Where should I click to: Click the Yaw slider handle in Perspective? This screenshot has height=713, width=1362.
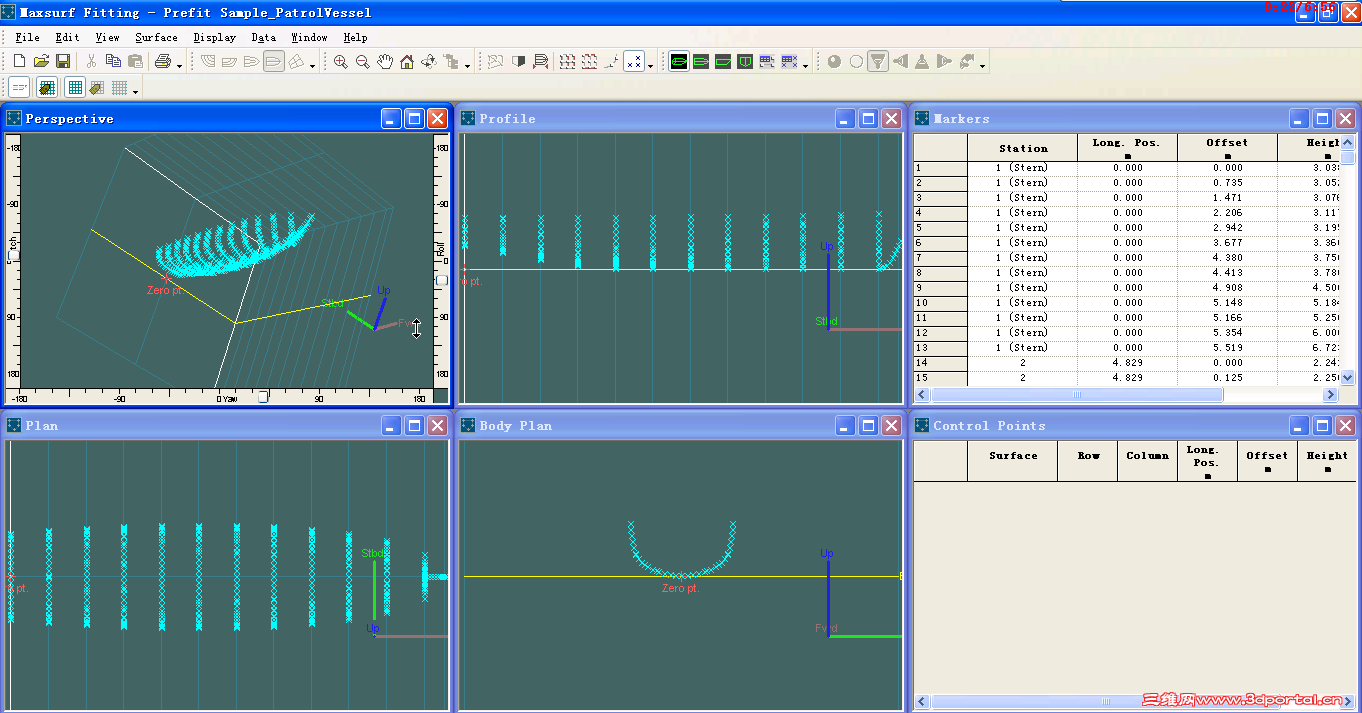[x=263, y=397]
